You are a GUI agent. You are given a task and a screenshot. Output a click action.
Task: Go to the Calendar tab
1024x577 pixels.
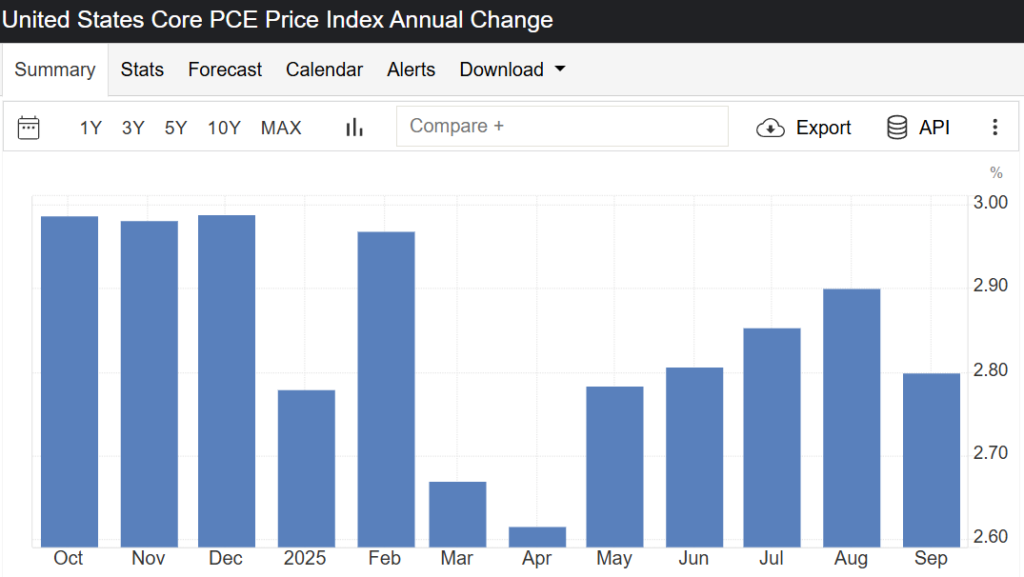(x=324, y=69)
